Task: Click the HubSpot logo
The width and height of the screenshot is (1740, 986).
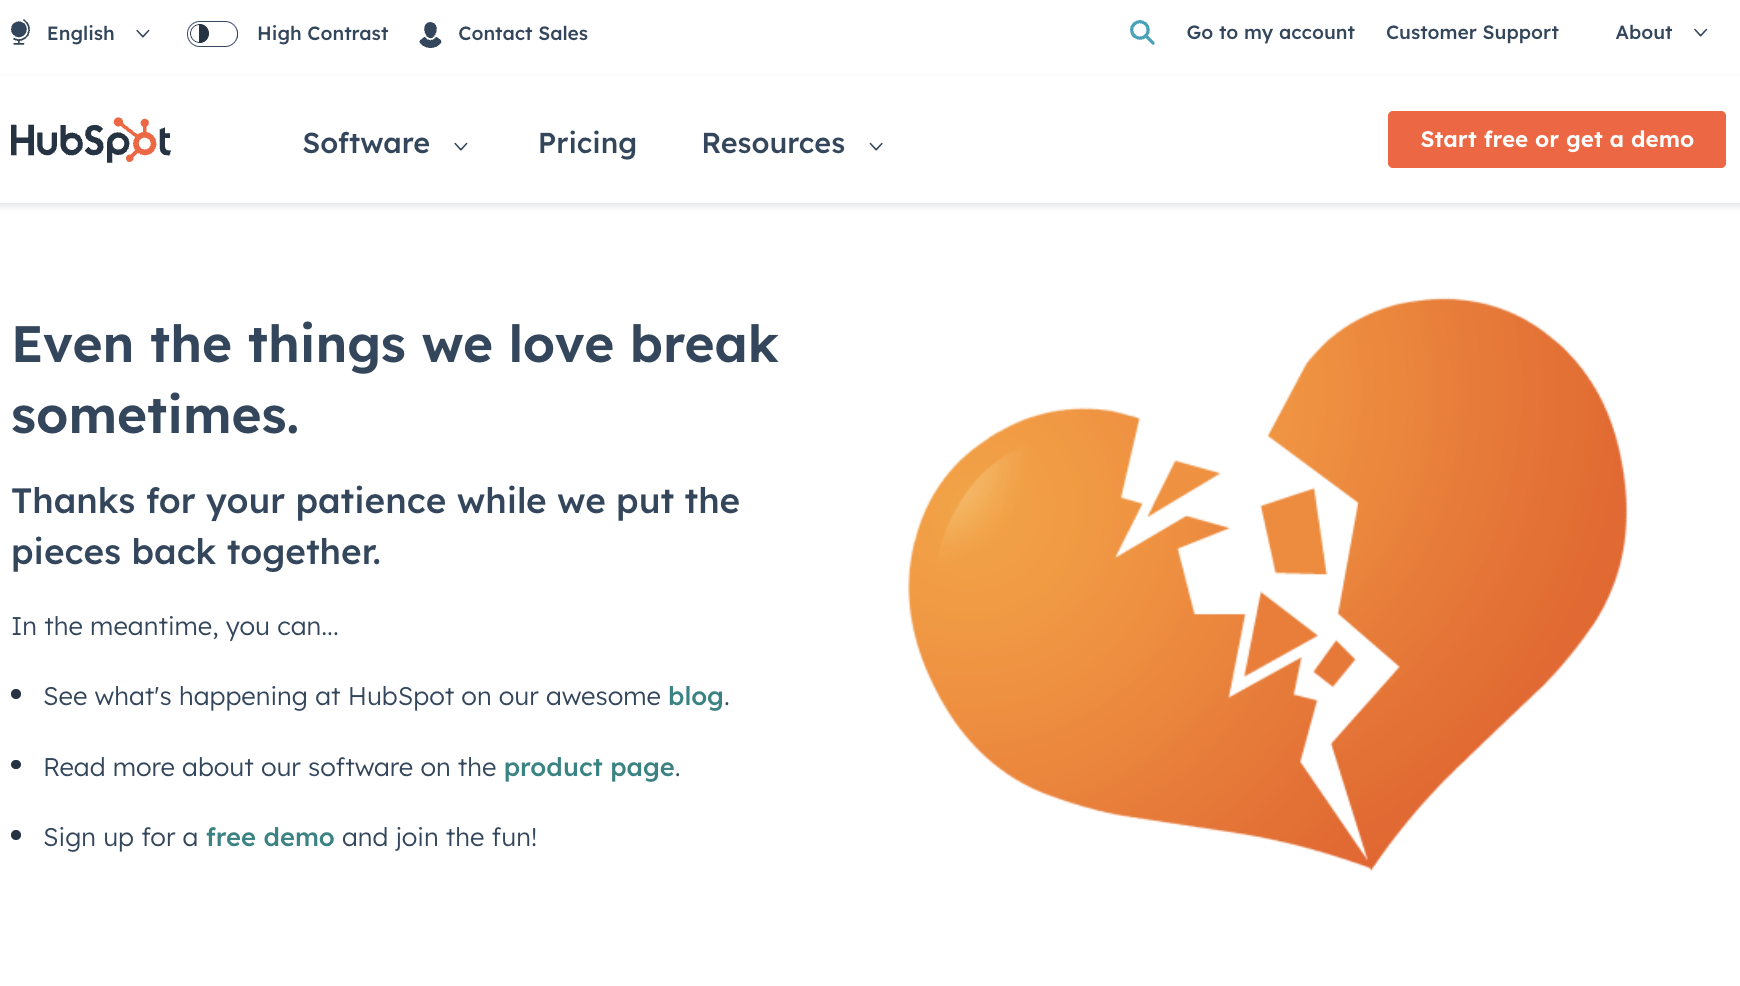Action: 91,141
